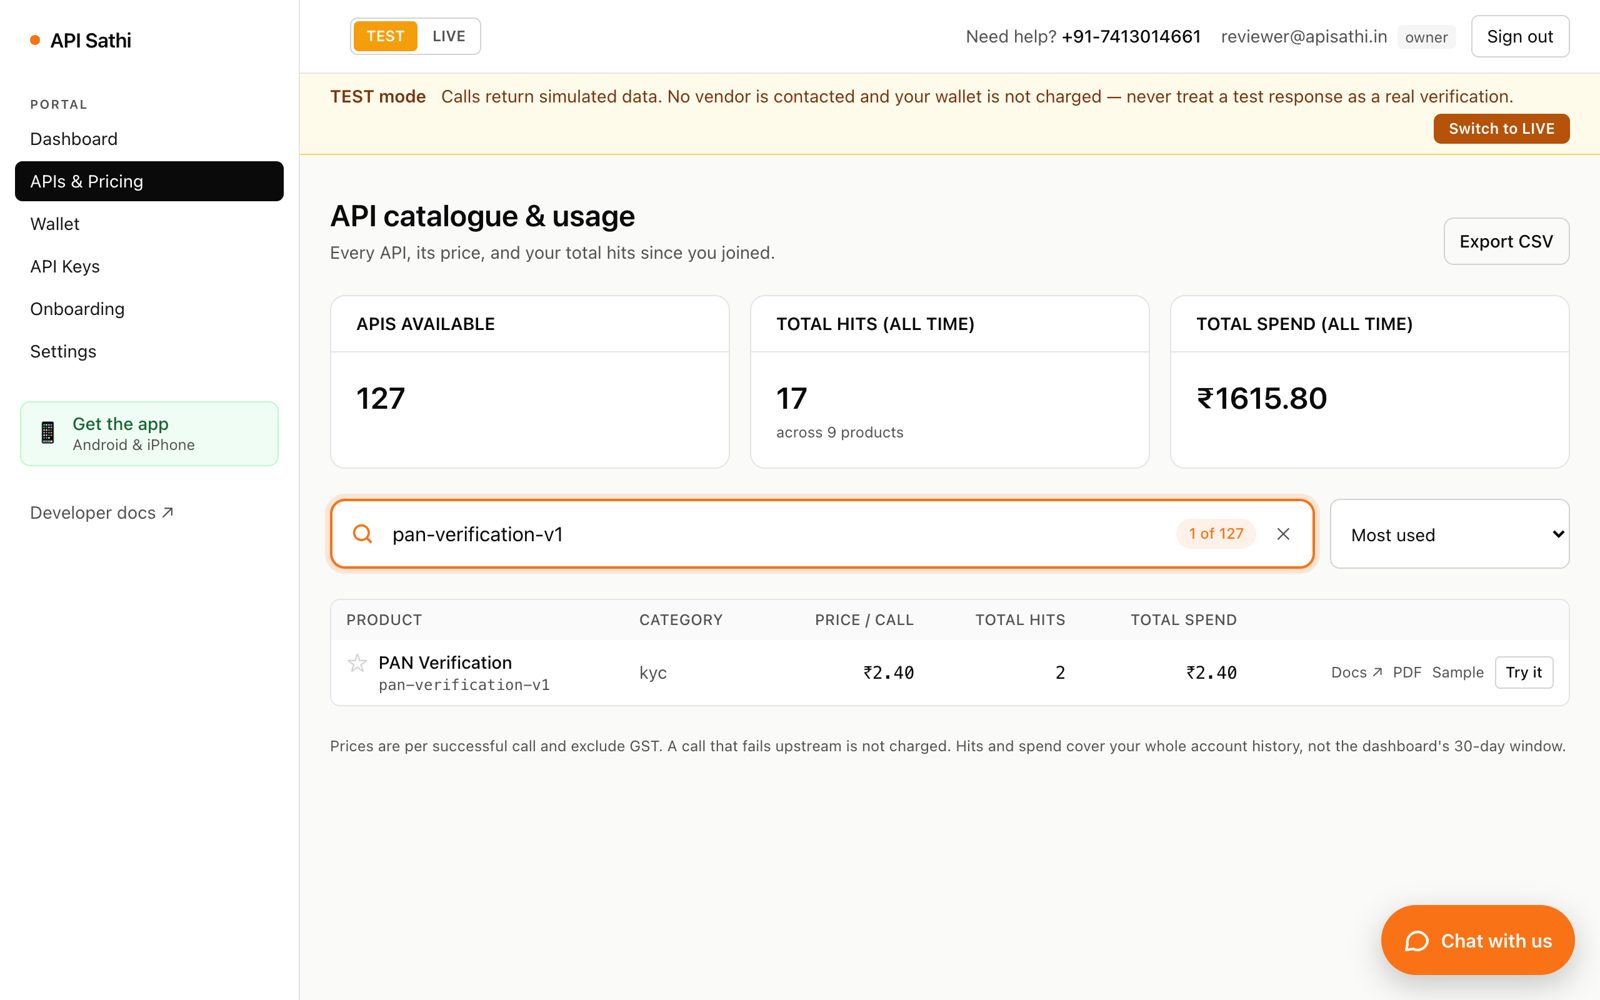Screen dimensions: 1600x1000
Task: Navigate to API Keys
Action: point(149,266)
